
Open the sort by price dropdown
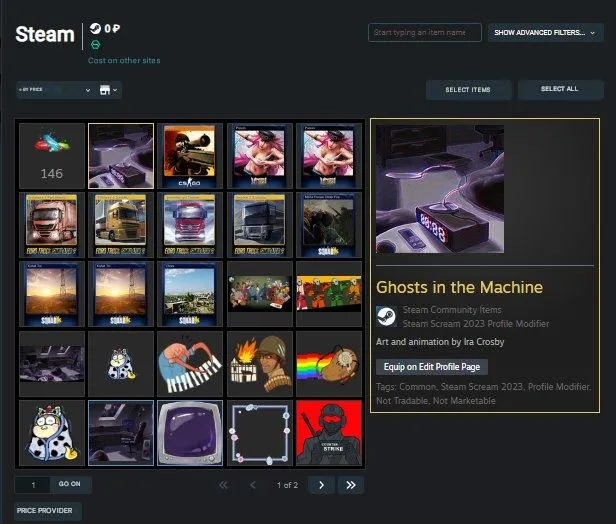coord(55,90)
